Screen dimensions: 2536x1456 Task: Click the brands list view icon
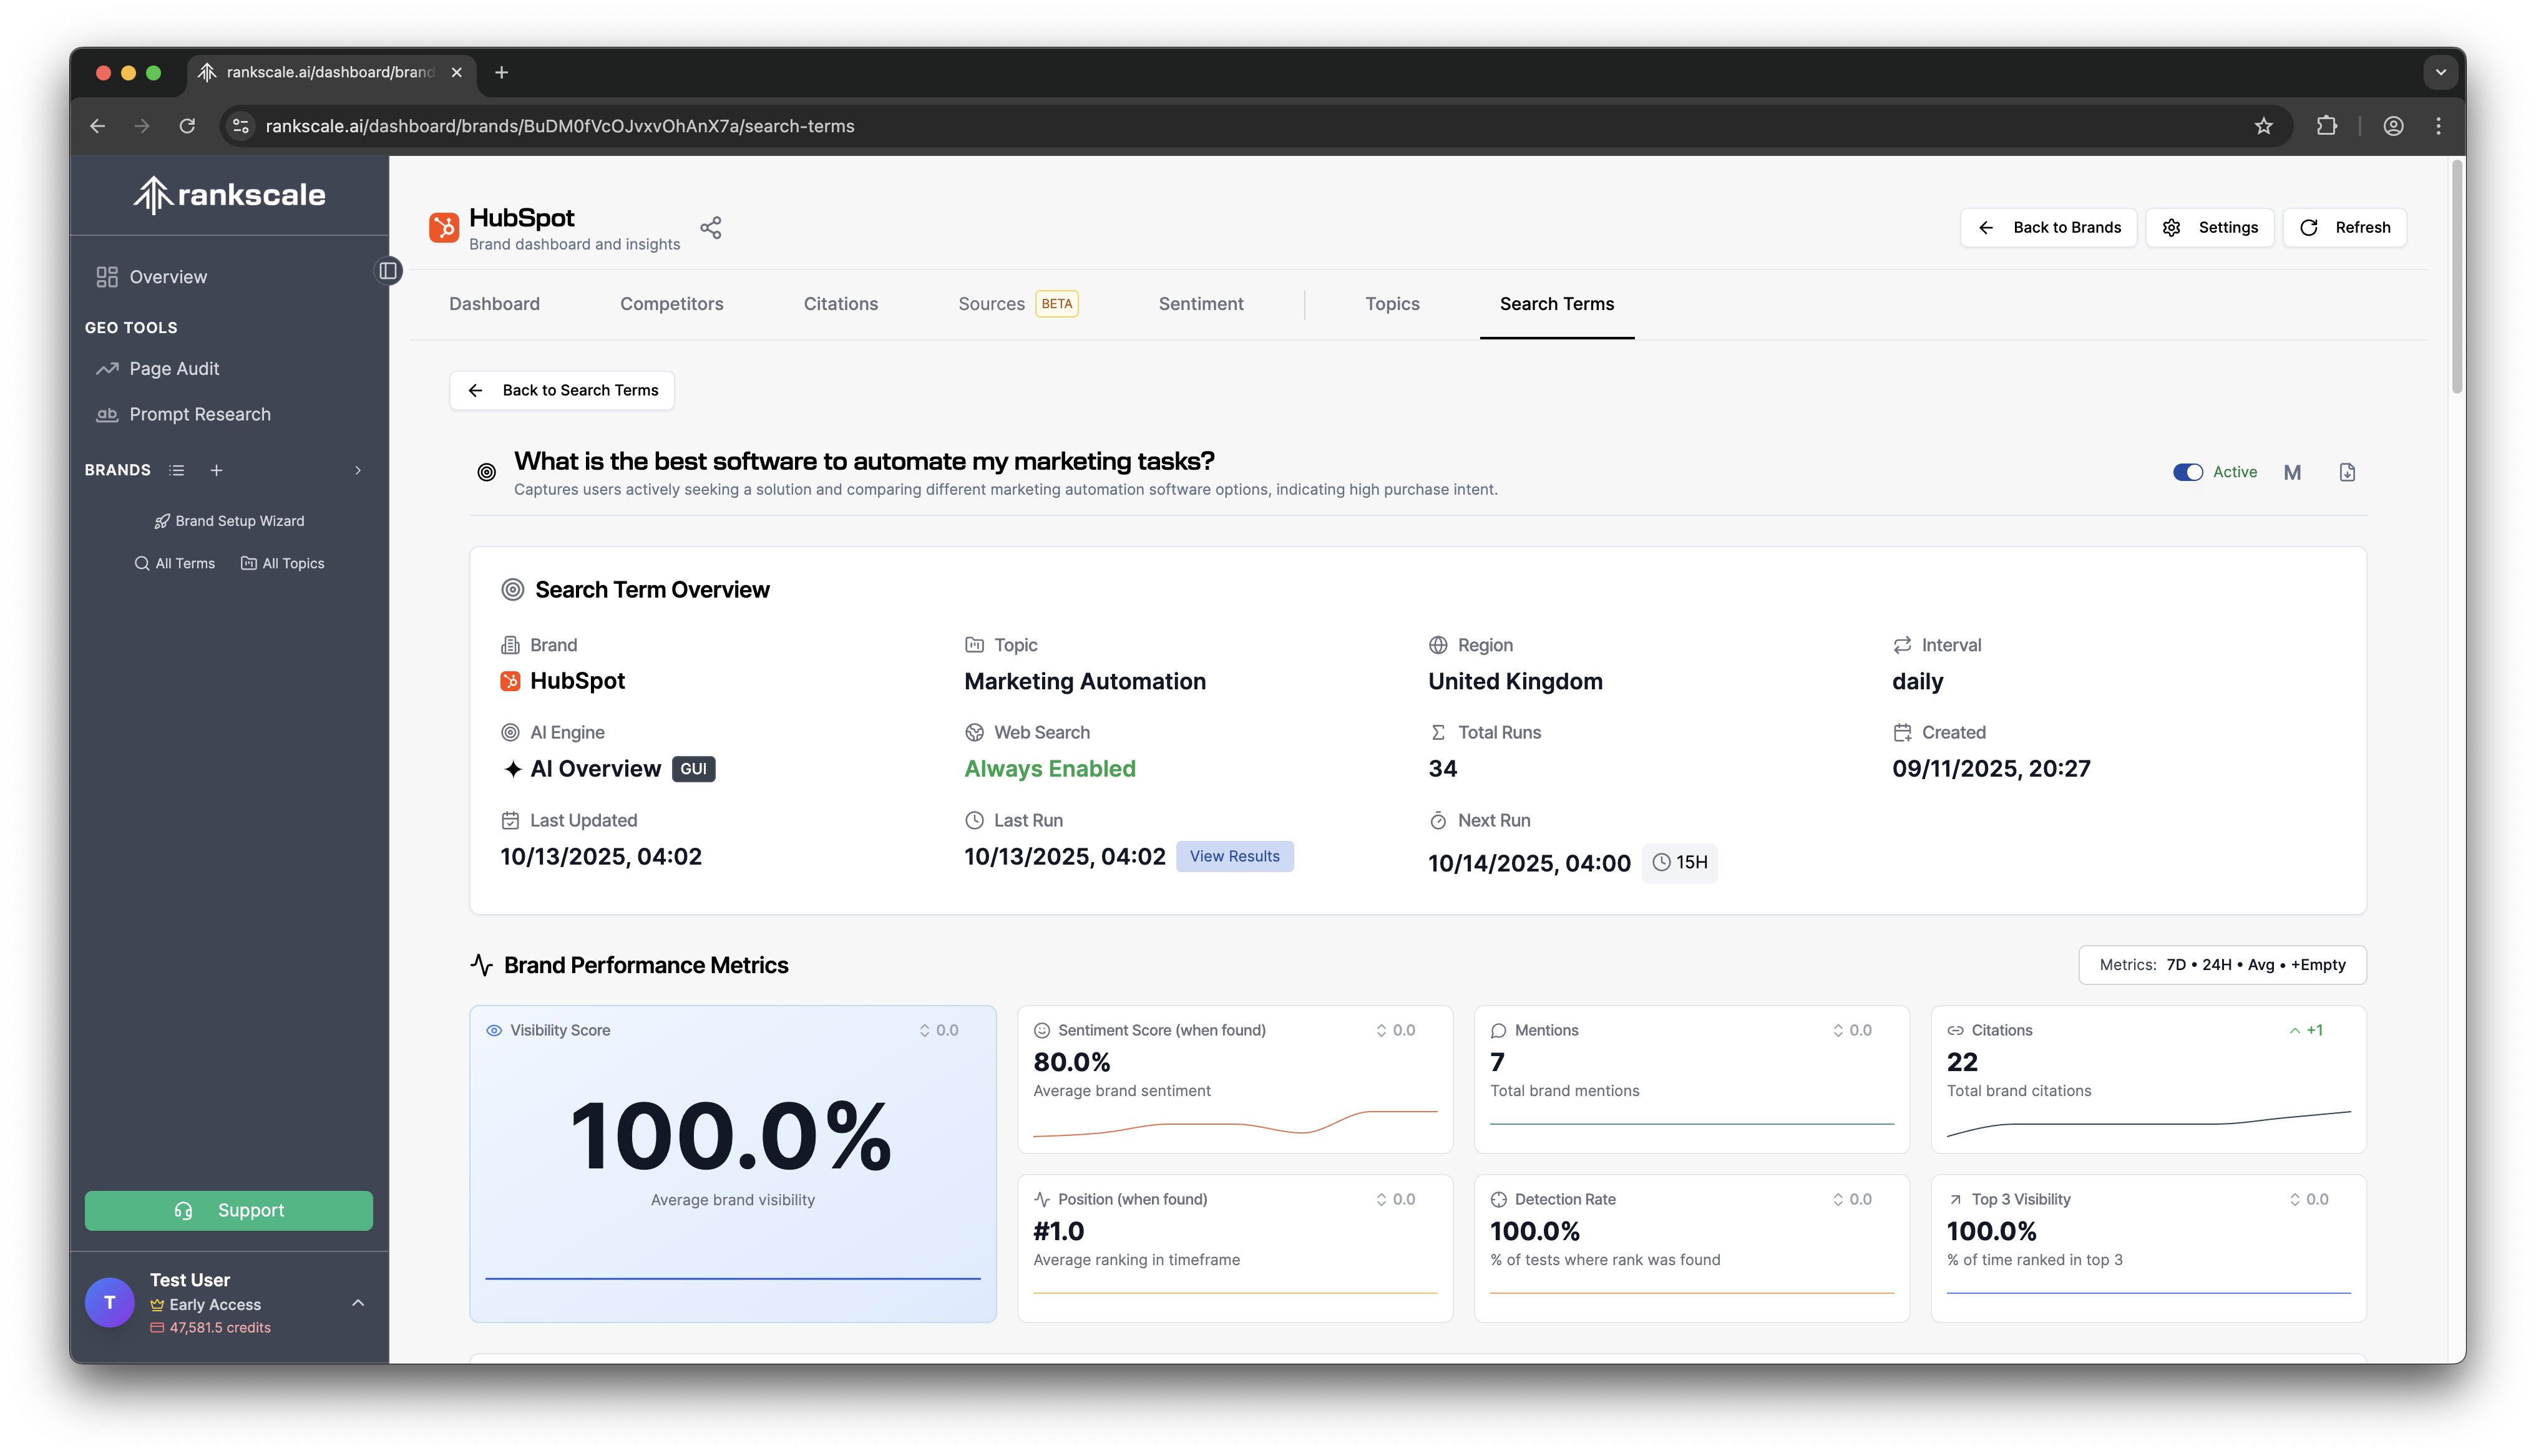click(x=177, y=470)
